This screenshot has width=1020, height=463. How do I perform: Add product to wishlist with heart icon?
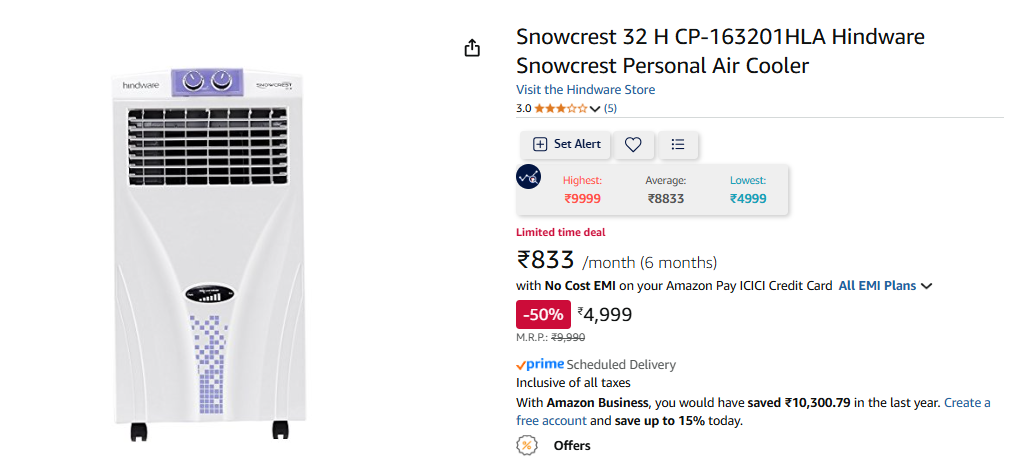[x=633, y=144]
